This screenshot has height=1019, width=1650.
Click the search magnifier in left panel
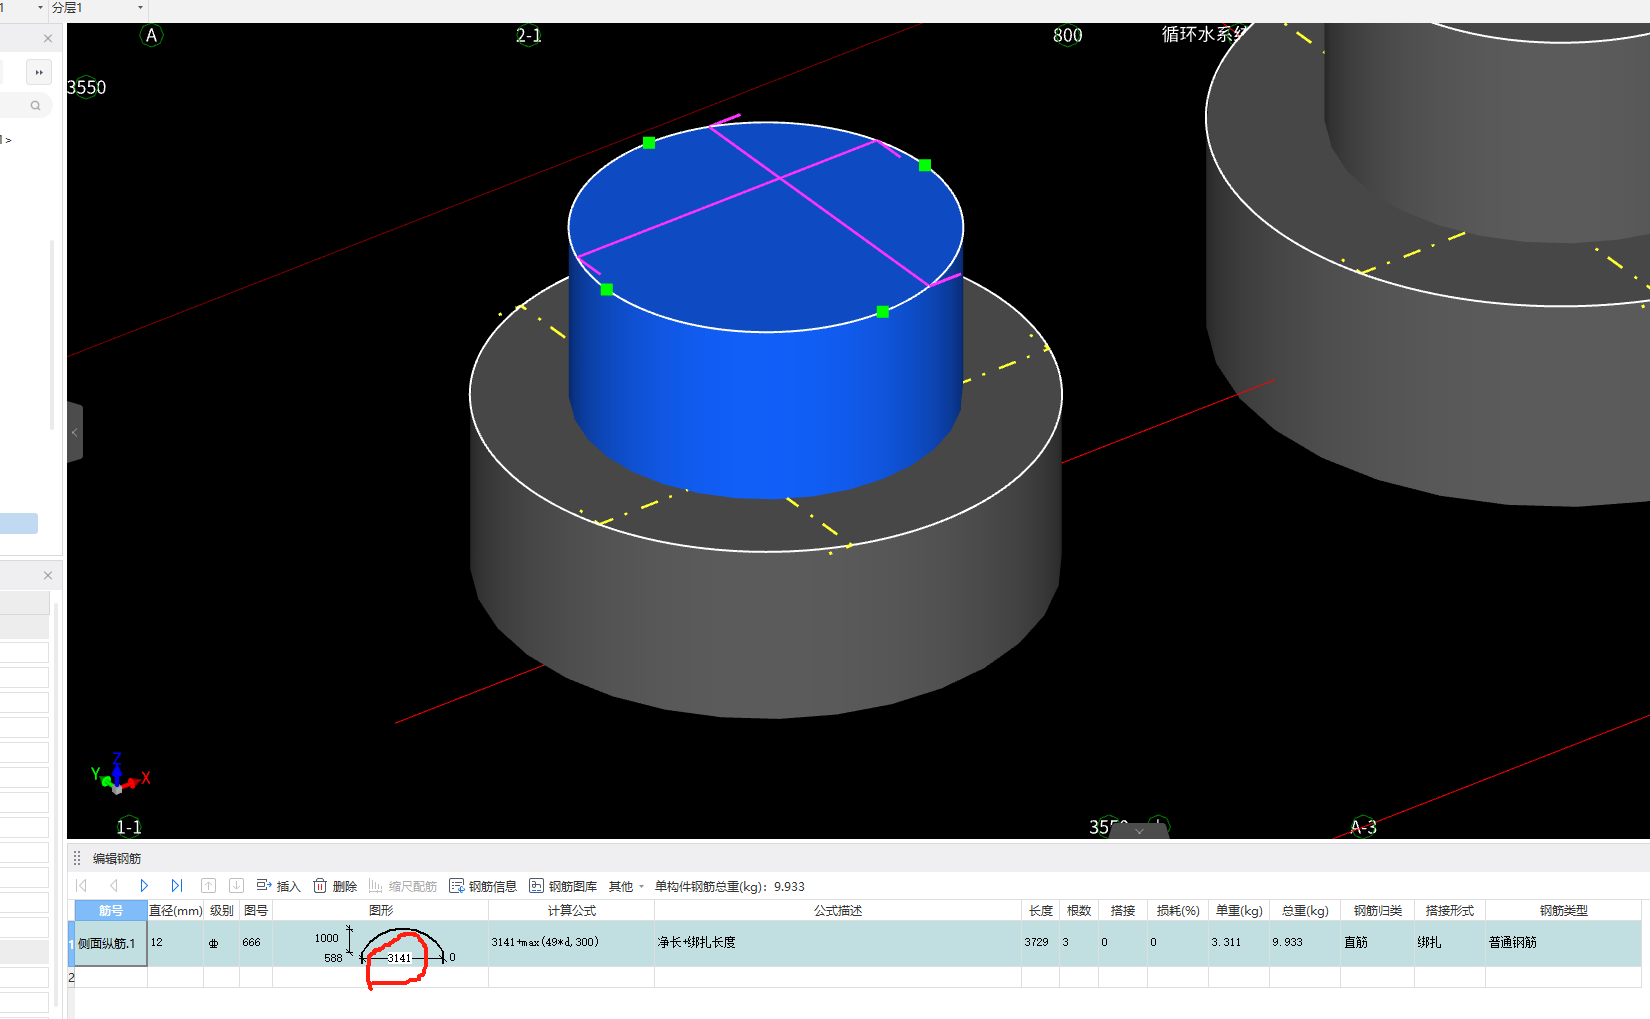(35, 105)
